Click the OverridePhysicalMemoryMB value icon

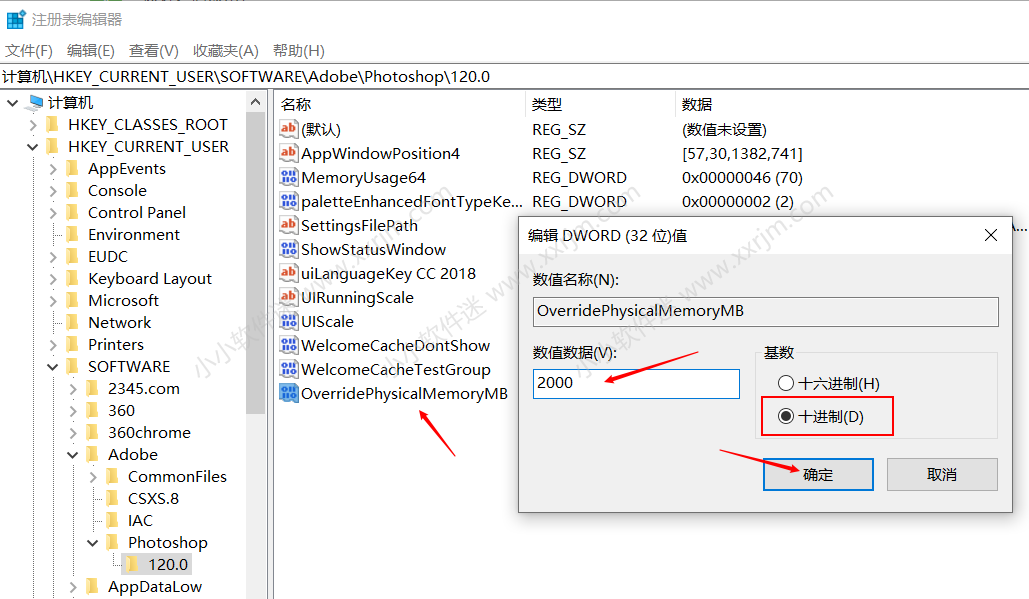289,392
